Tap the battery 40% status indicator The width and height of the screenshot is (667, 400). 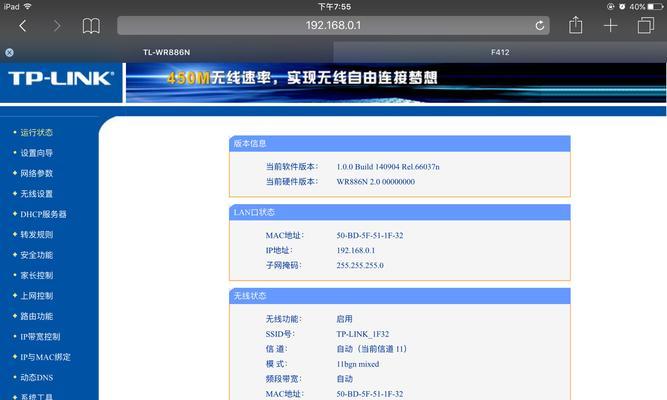646,7
